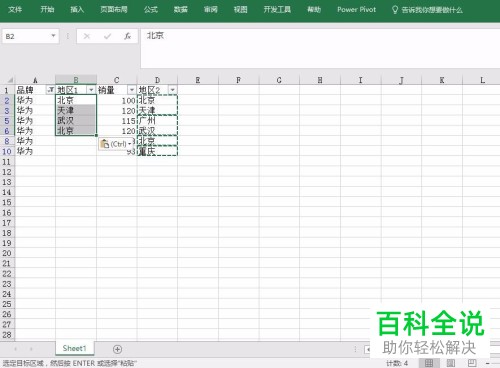
Task: Select row 5 header
Action: coord(7,121)
